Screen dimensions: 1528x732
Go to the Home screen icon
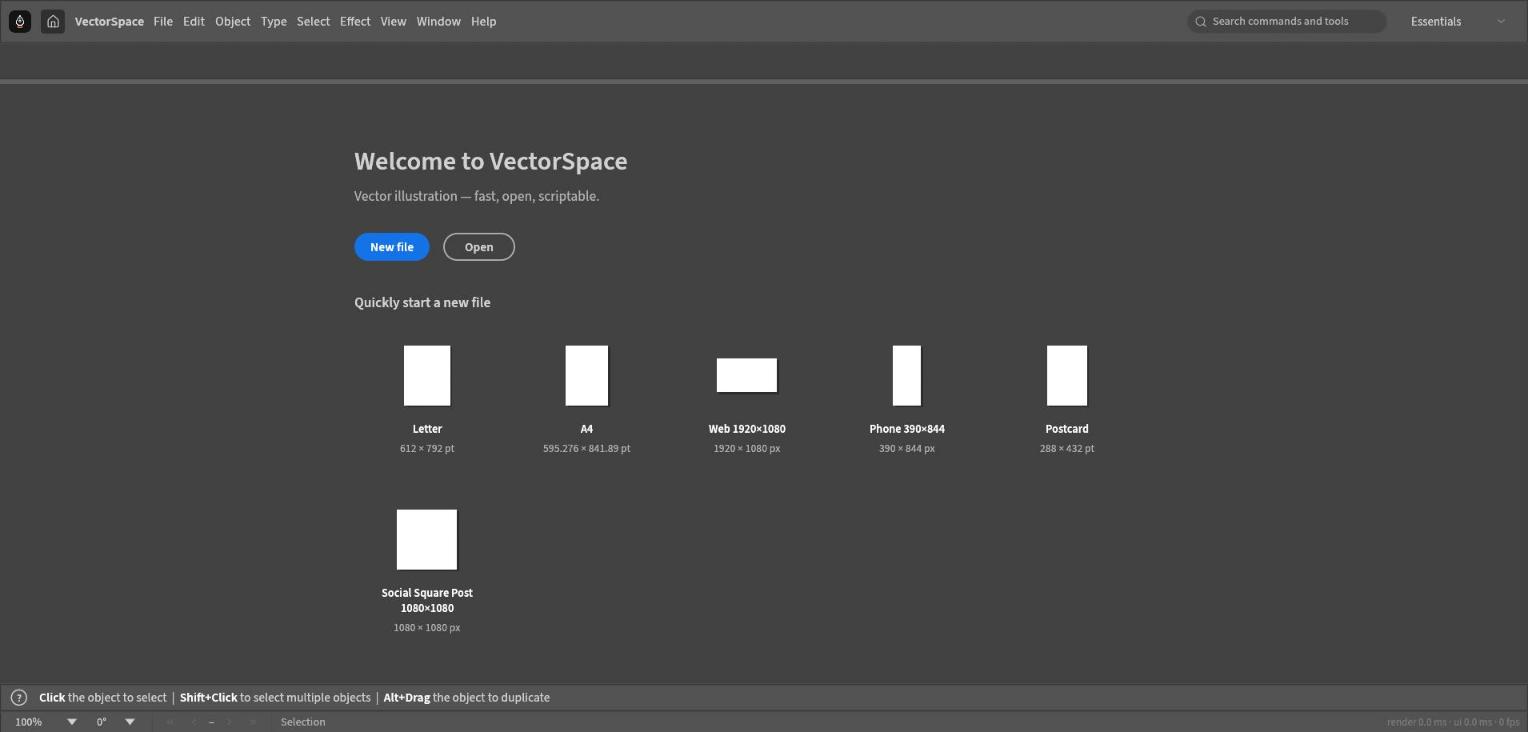pos(53,21)
